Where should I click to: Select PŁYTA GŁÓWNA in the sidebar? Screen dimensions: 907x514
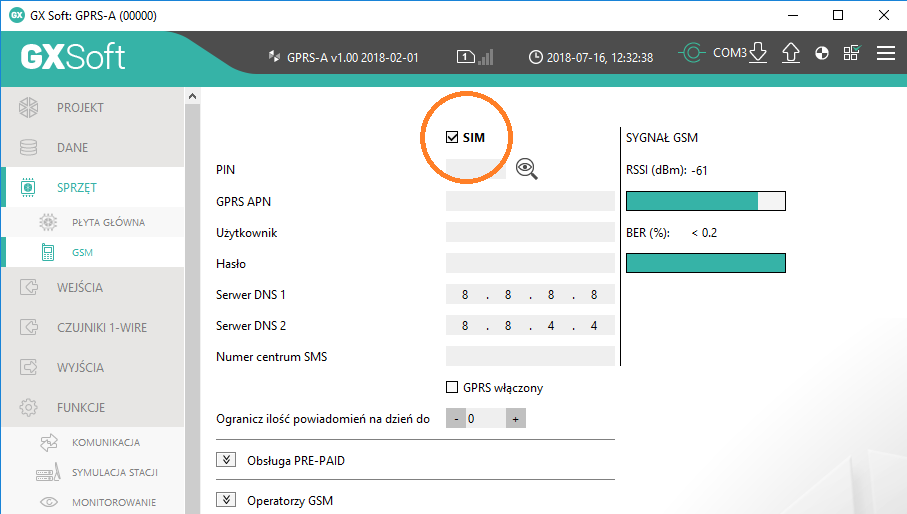click(x=108, y=222)
